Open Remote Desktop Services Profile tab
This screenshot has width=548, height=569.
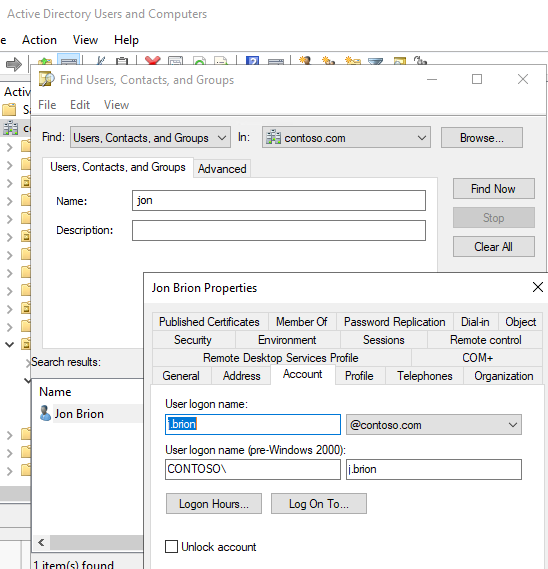(281, 358)
